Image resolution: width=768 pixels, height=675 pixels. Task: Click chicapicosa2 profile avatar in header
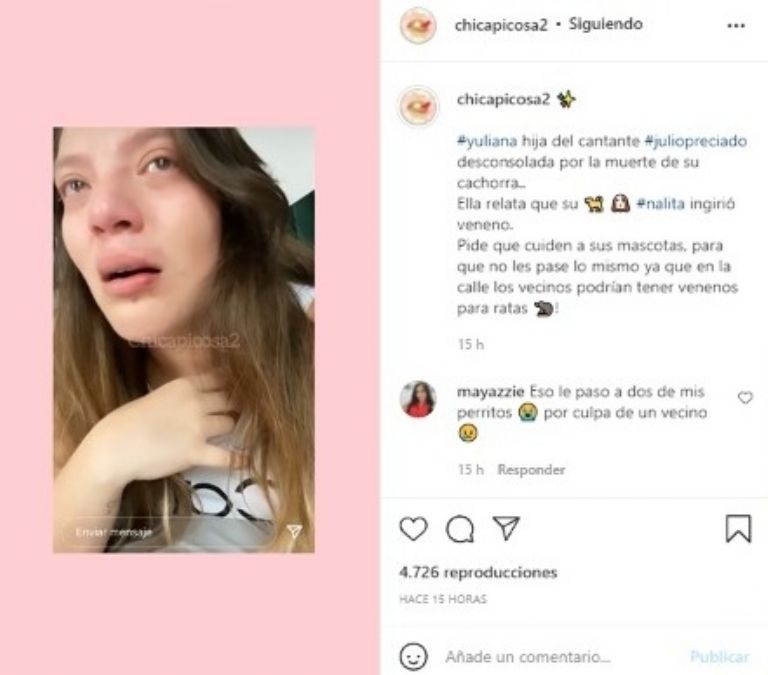(x=418, y=25)
